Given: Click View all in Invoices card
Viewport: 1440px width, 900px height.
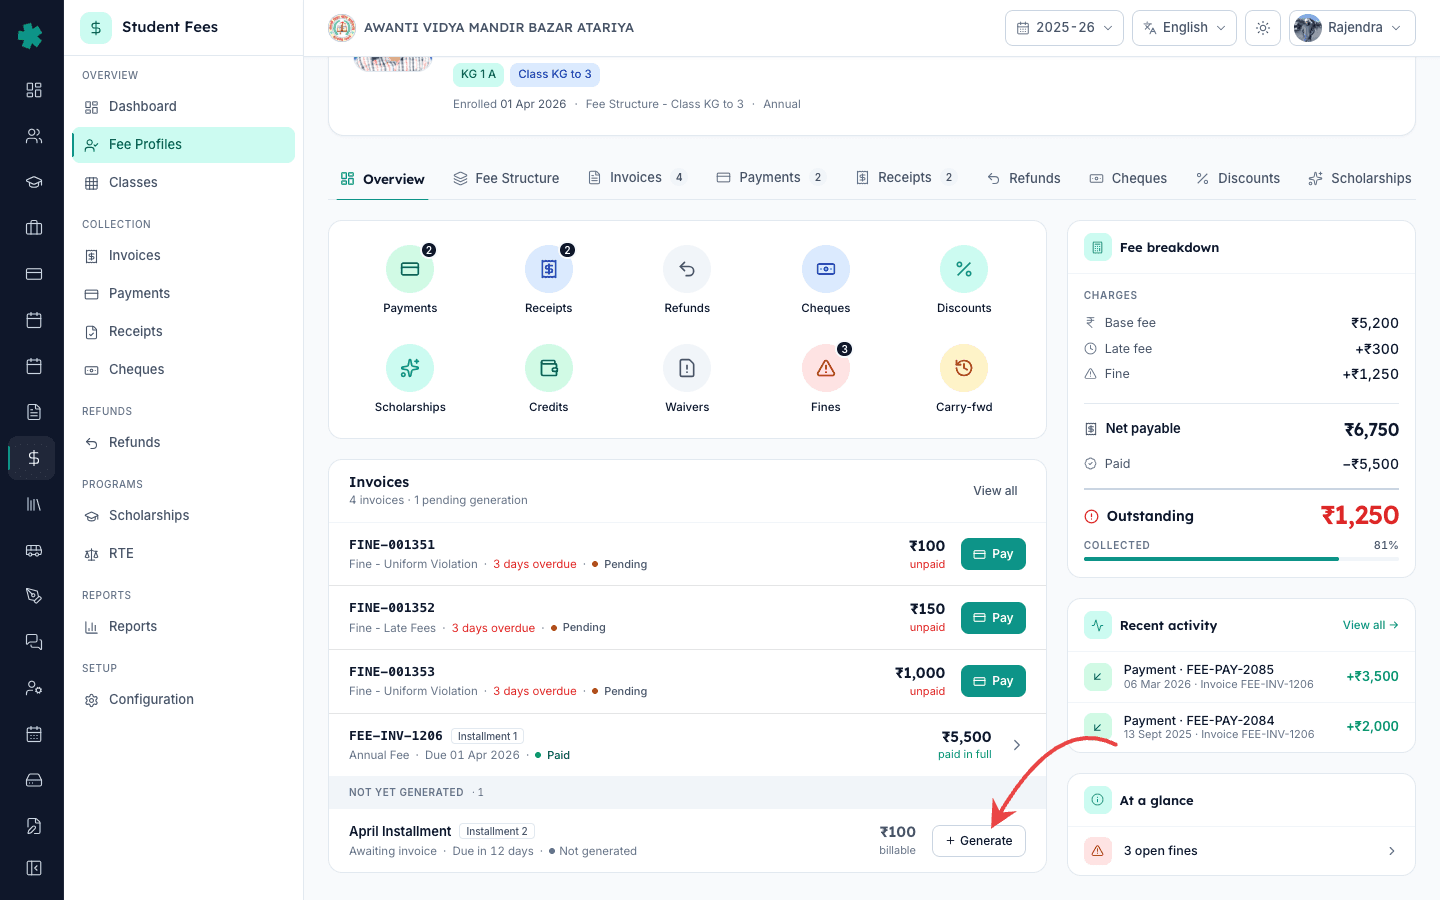Looking at the screenshot, I should coord(995,491).
